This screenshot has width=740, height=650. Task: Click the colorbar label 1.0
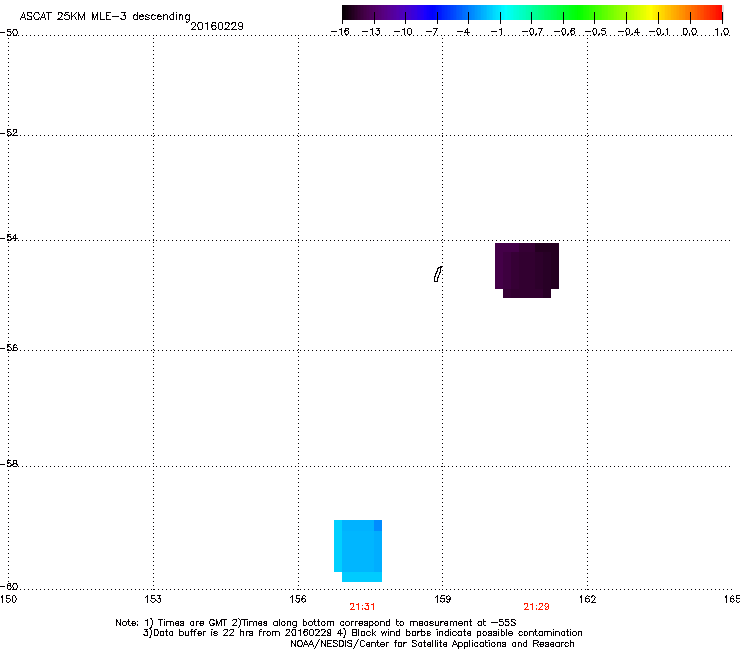tap(722, 32)
